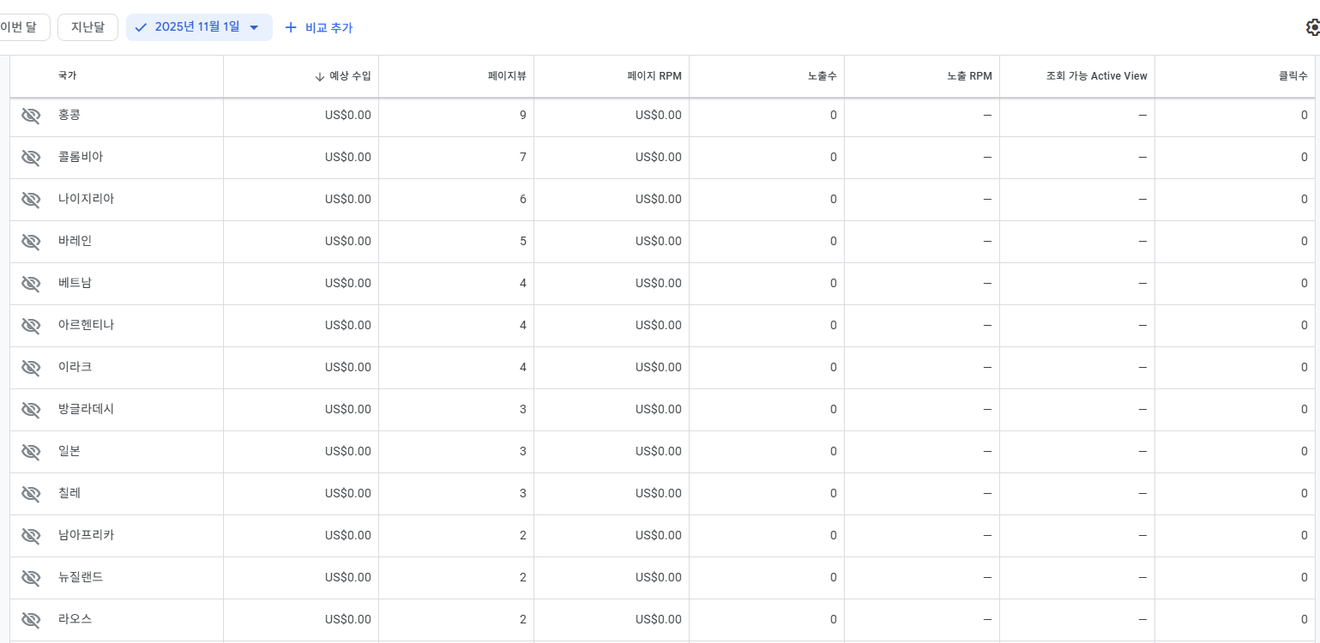The image size is (1320, 643).
Task: Sort by the 노출수 column header
Action: coord(822,76)
